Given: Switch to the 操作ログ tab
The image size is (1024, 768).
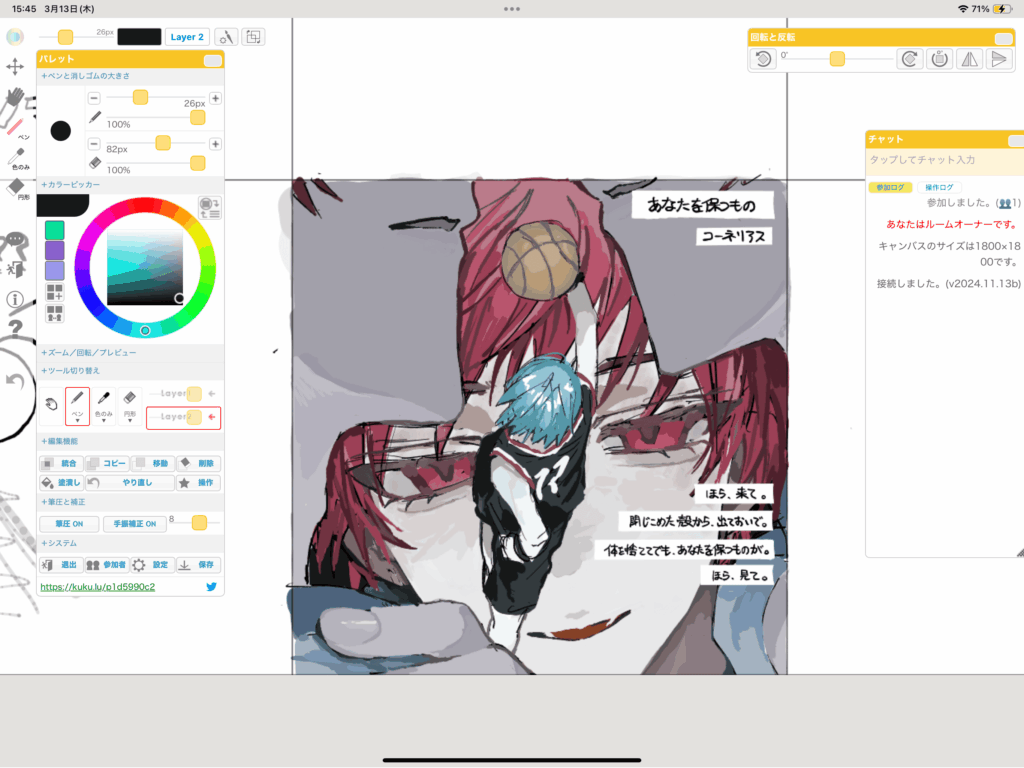Looking at the screenshot, I should pos(940,187).
